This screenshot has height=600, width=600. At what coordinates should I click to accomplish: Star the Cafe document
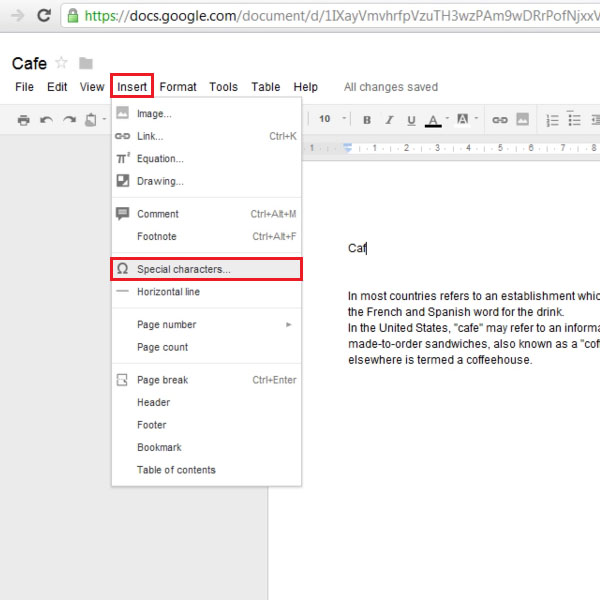pos(62,62)
